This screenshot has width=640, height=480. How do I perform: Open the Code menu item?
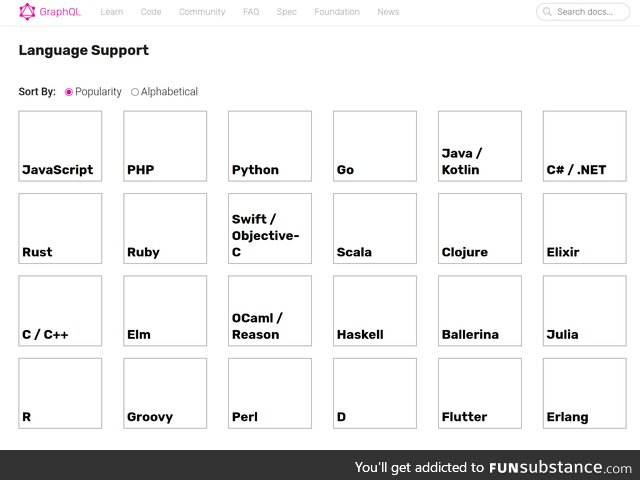tap(151, 12)
